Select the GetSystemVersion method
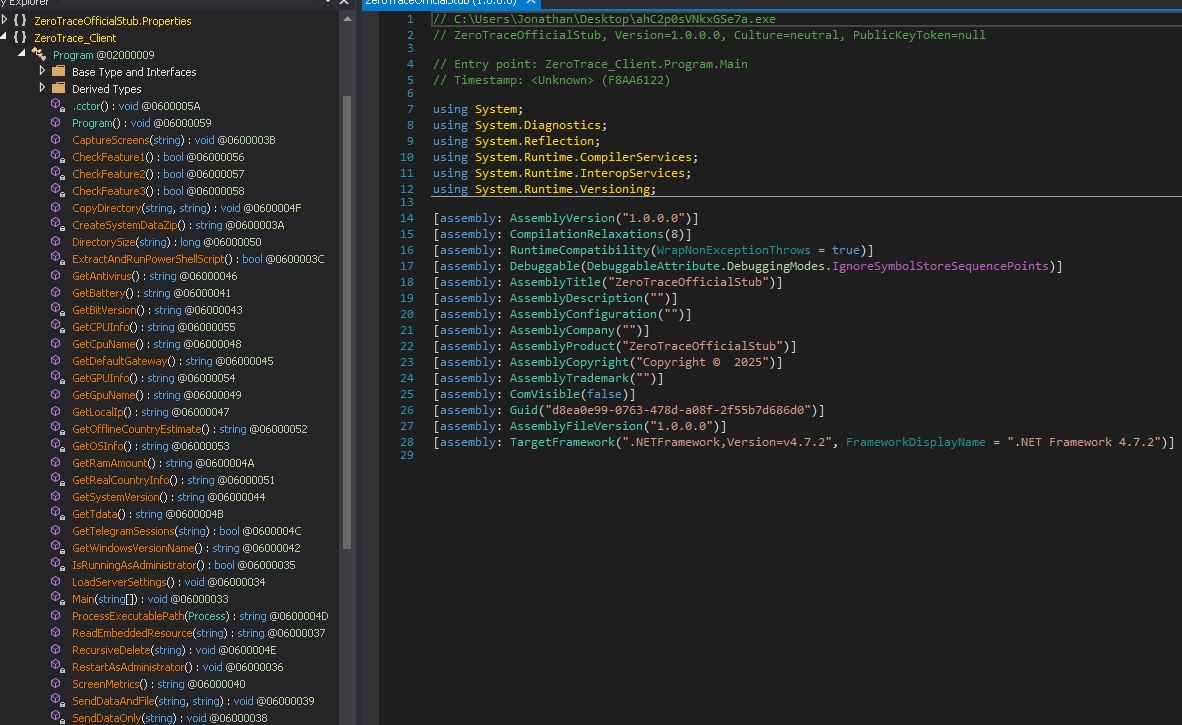Screen dimensions: 1182x725 click(168, 497)
